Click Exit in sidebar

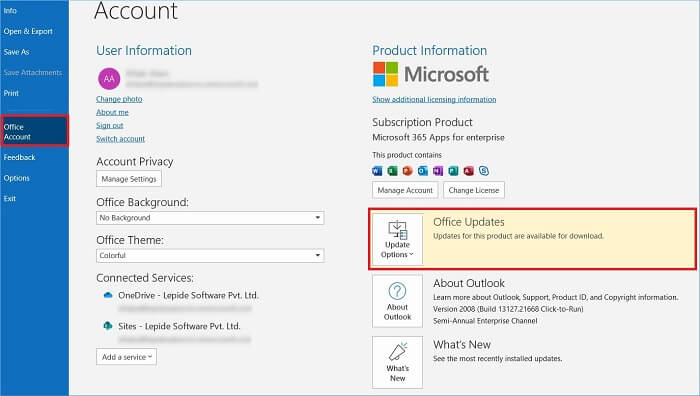click(10, 198)
